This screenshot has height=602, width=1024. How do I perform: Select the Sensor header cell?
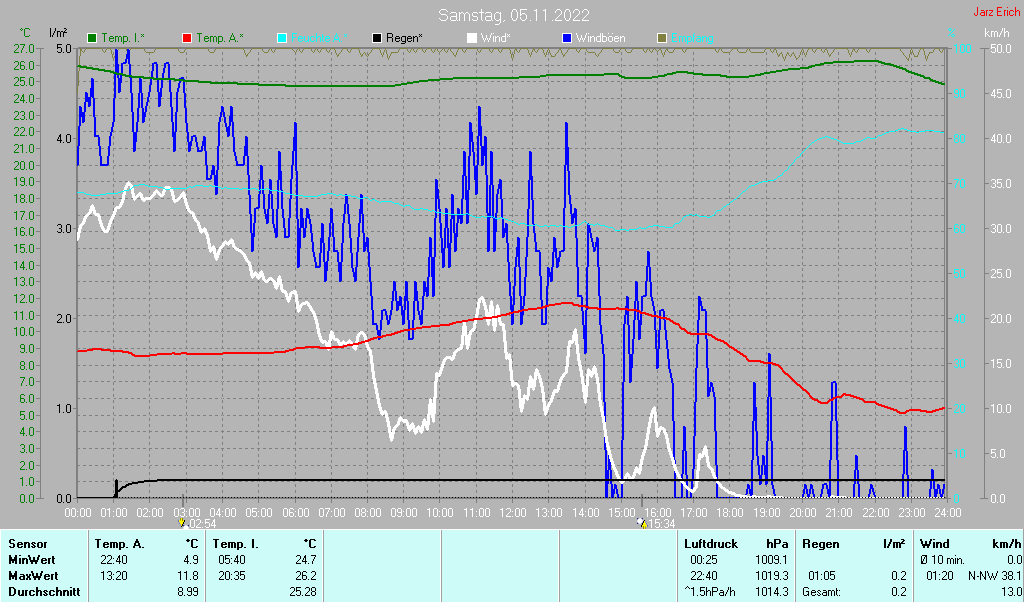(27, 544)
